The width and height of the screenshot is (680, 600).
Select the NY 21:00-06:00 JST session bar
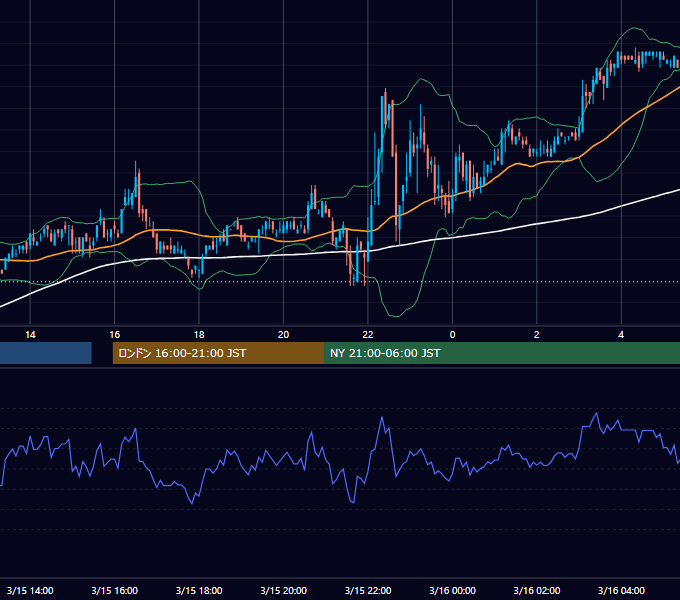tap(502, 353)
